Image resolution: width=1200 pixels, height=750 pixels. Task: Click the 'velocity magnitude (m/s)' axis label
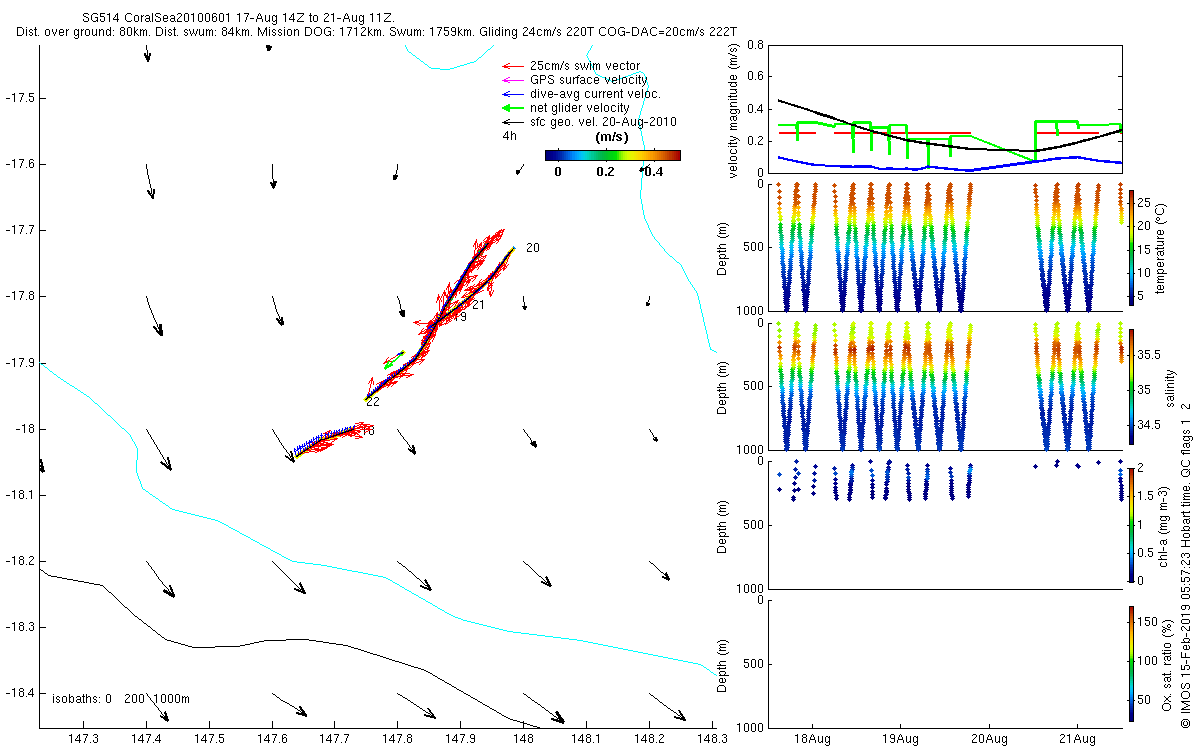click(734, 110)
